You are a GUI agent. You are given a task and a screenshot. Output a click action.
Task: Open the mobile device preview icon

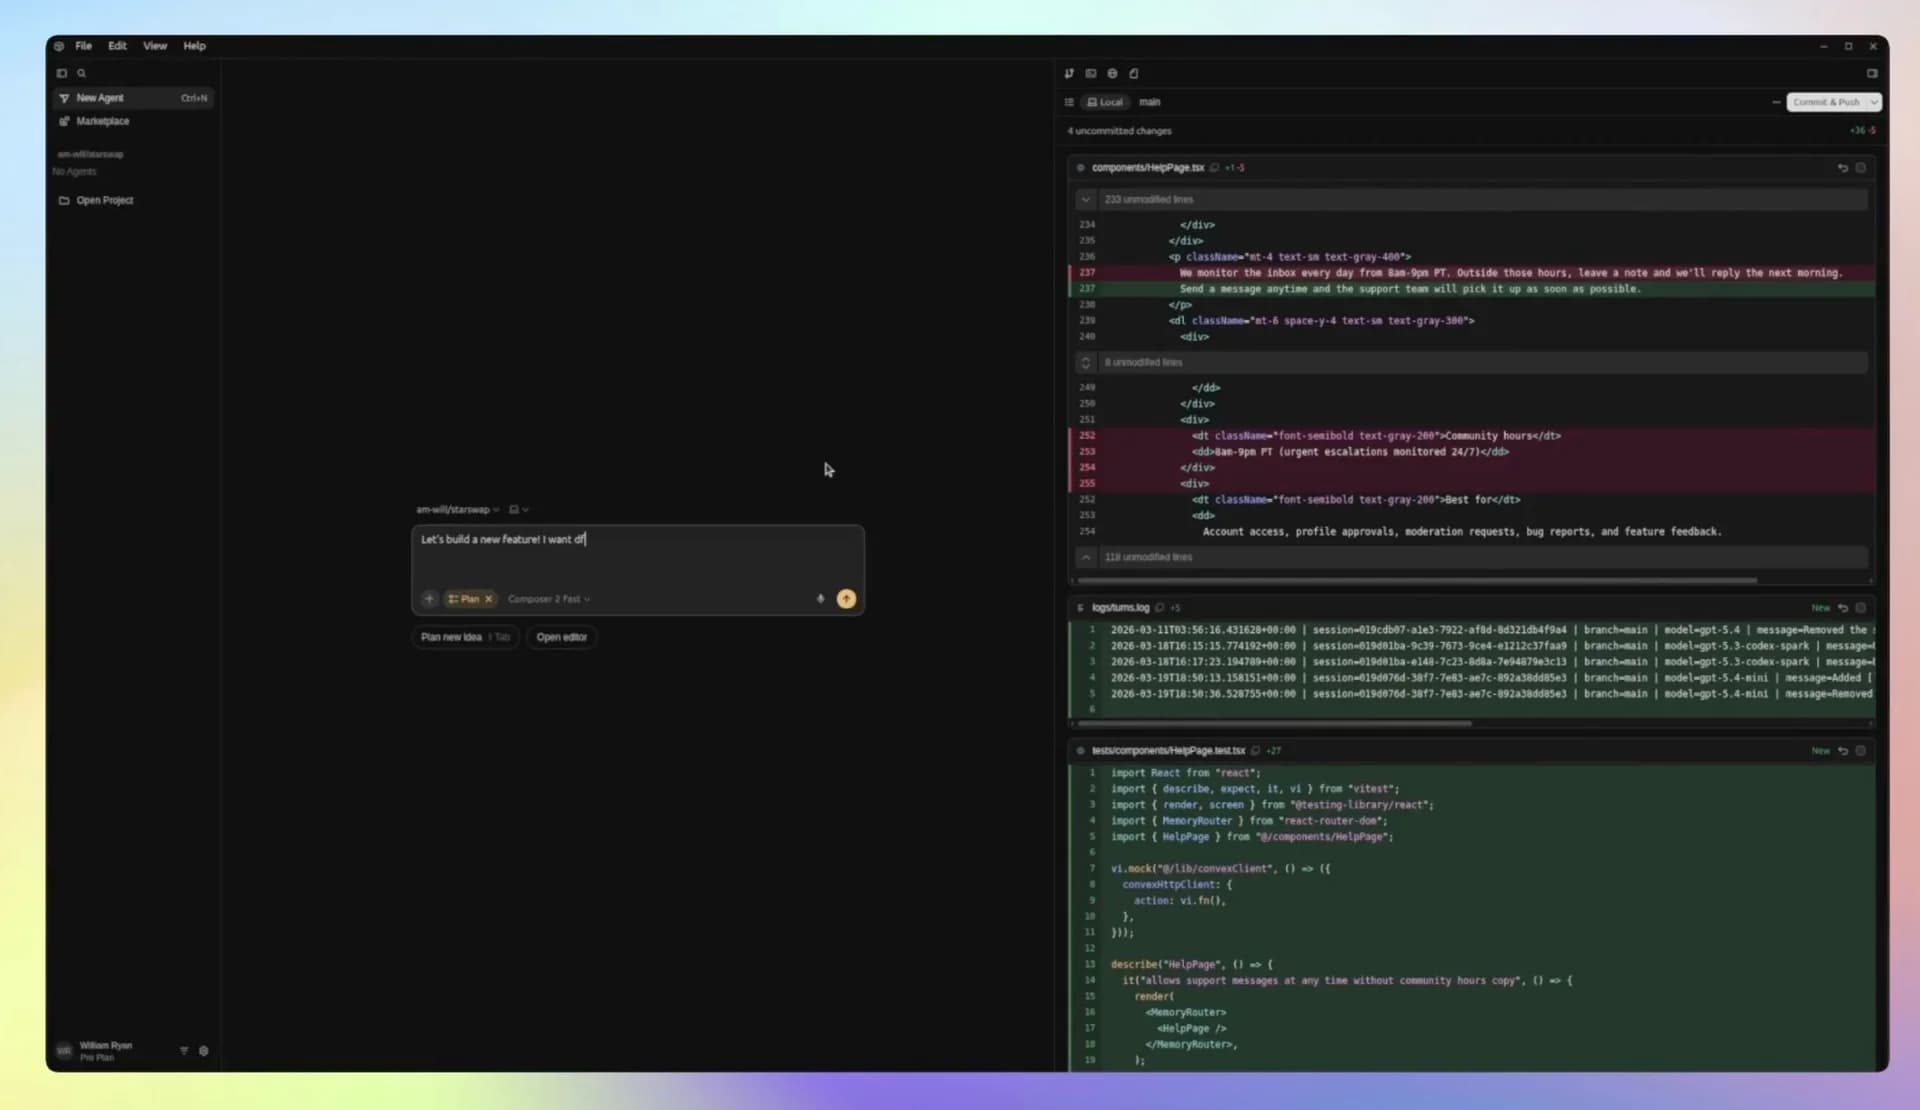coord(1134,73)
